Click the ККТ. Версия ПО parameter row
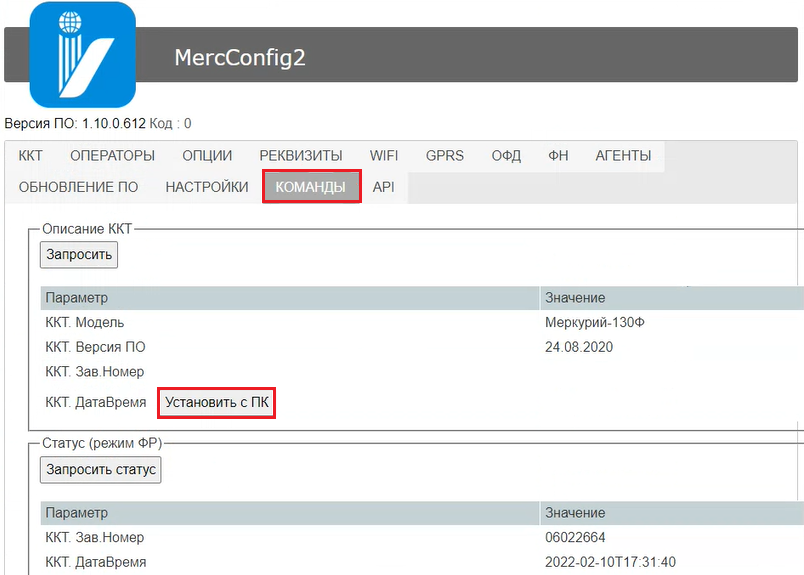804x575 pixels. click(422, 347)
